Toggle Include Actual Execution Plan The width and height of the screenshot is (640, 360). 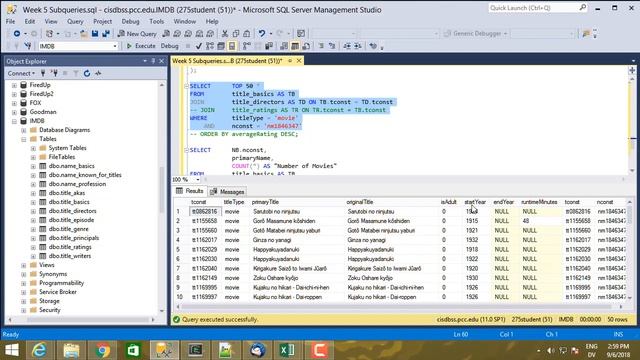[247, 46]
